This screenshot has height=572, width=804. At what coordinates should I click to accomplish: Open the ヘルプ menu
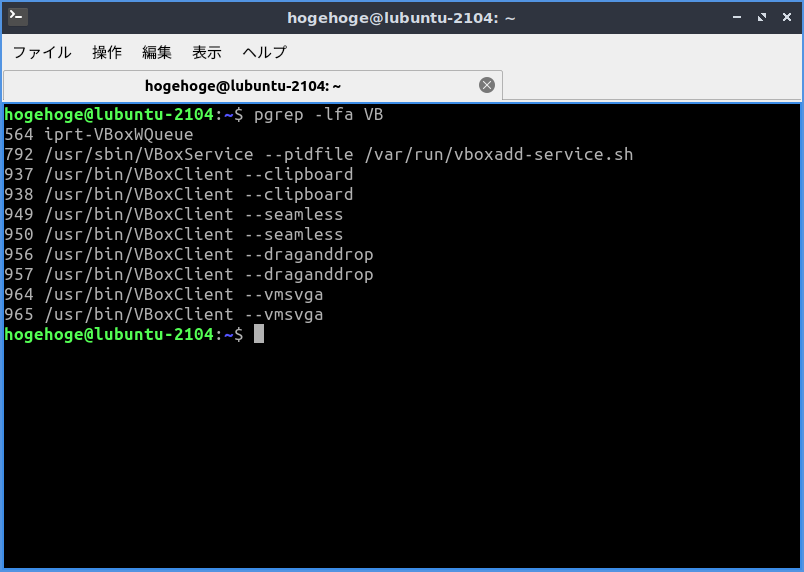265,52
